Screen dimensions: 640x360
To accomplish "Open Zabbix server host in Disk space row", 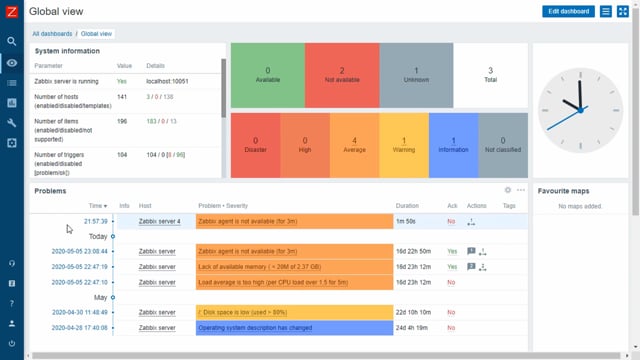I will 157,312.
